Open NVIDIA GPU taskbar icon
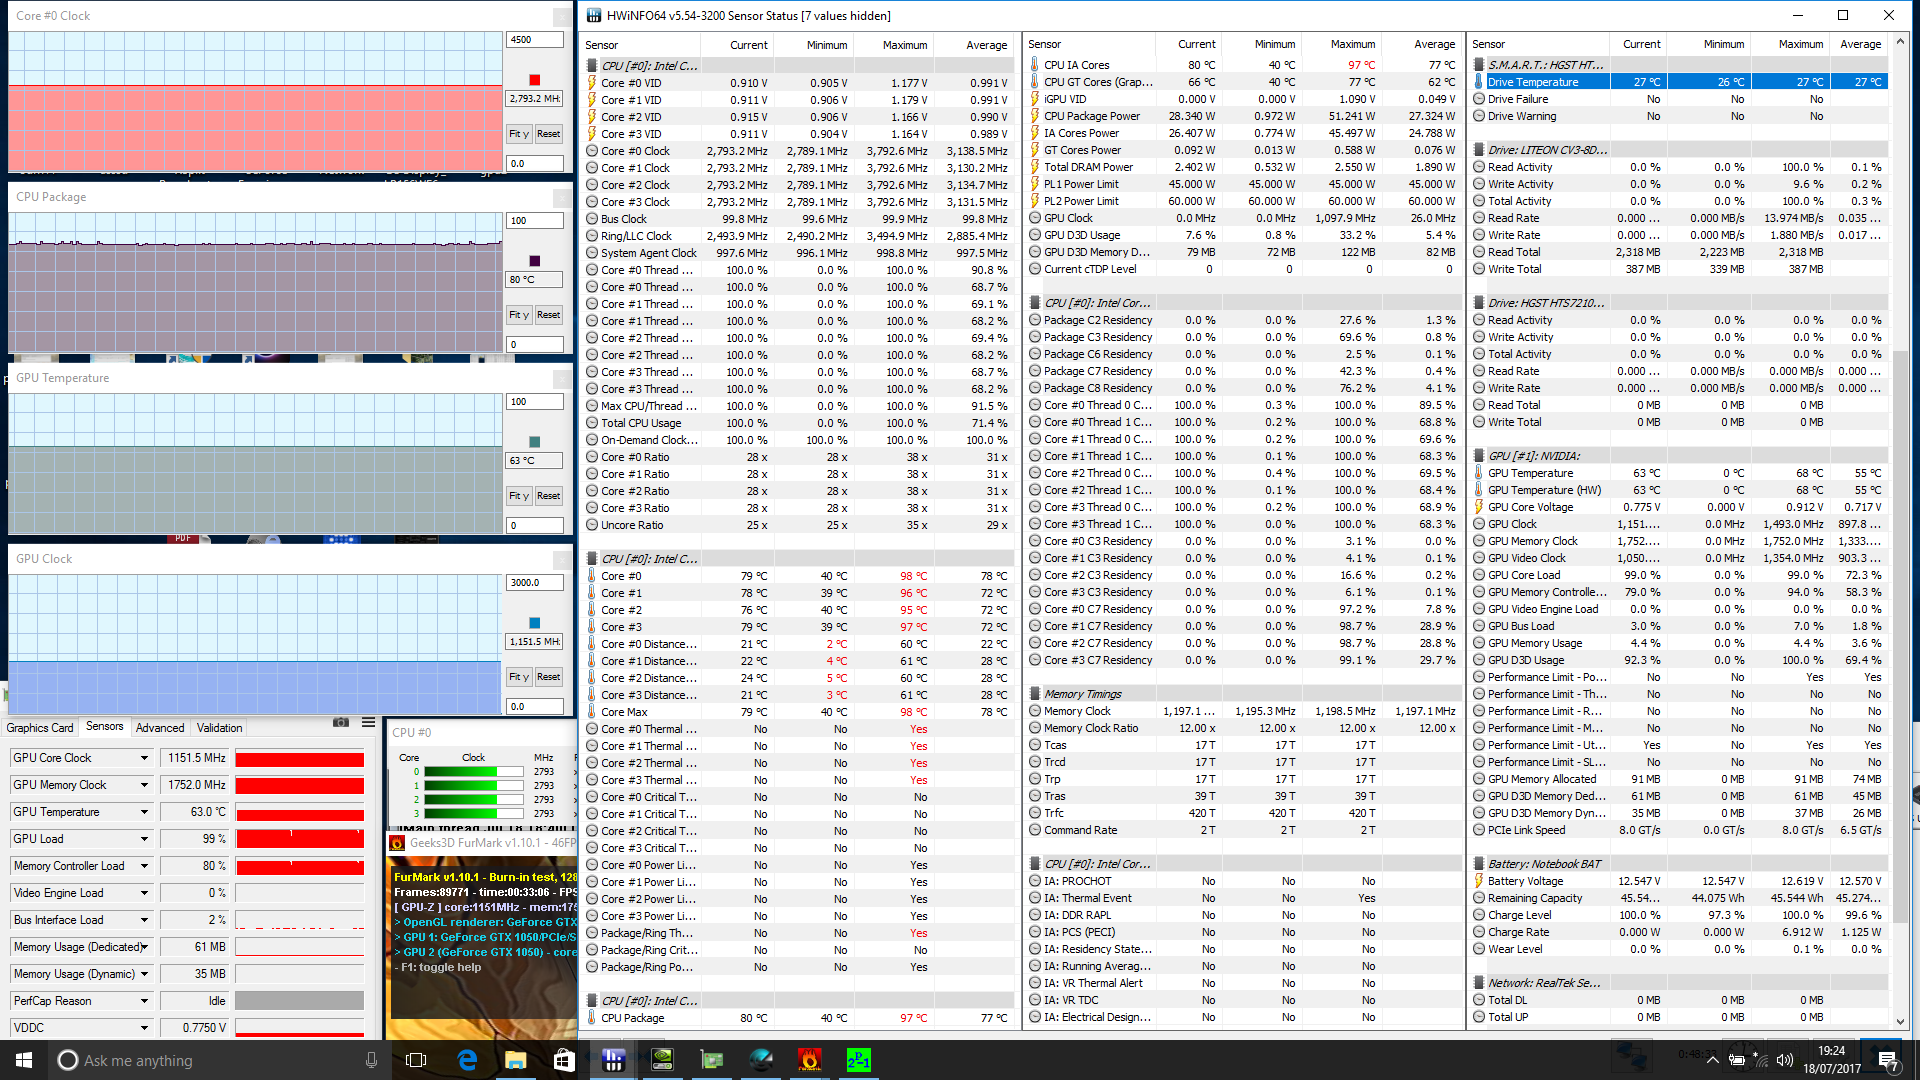This screenshot has width=1920, height=1080. (x=662, y=1060)
